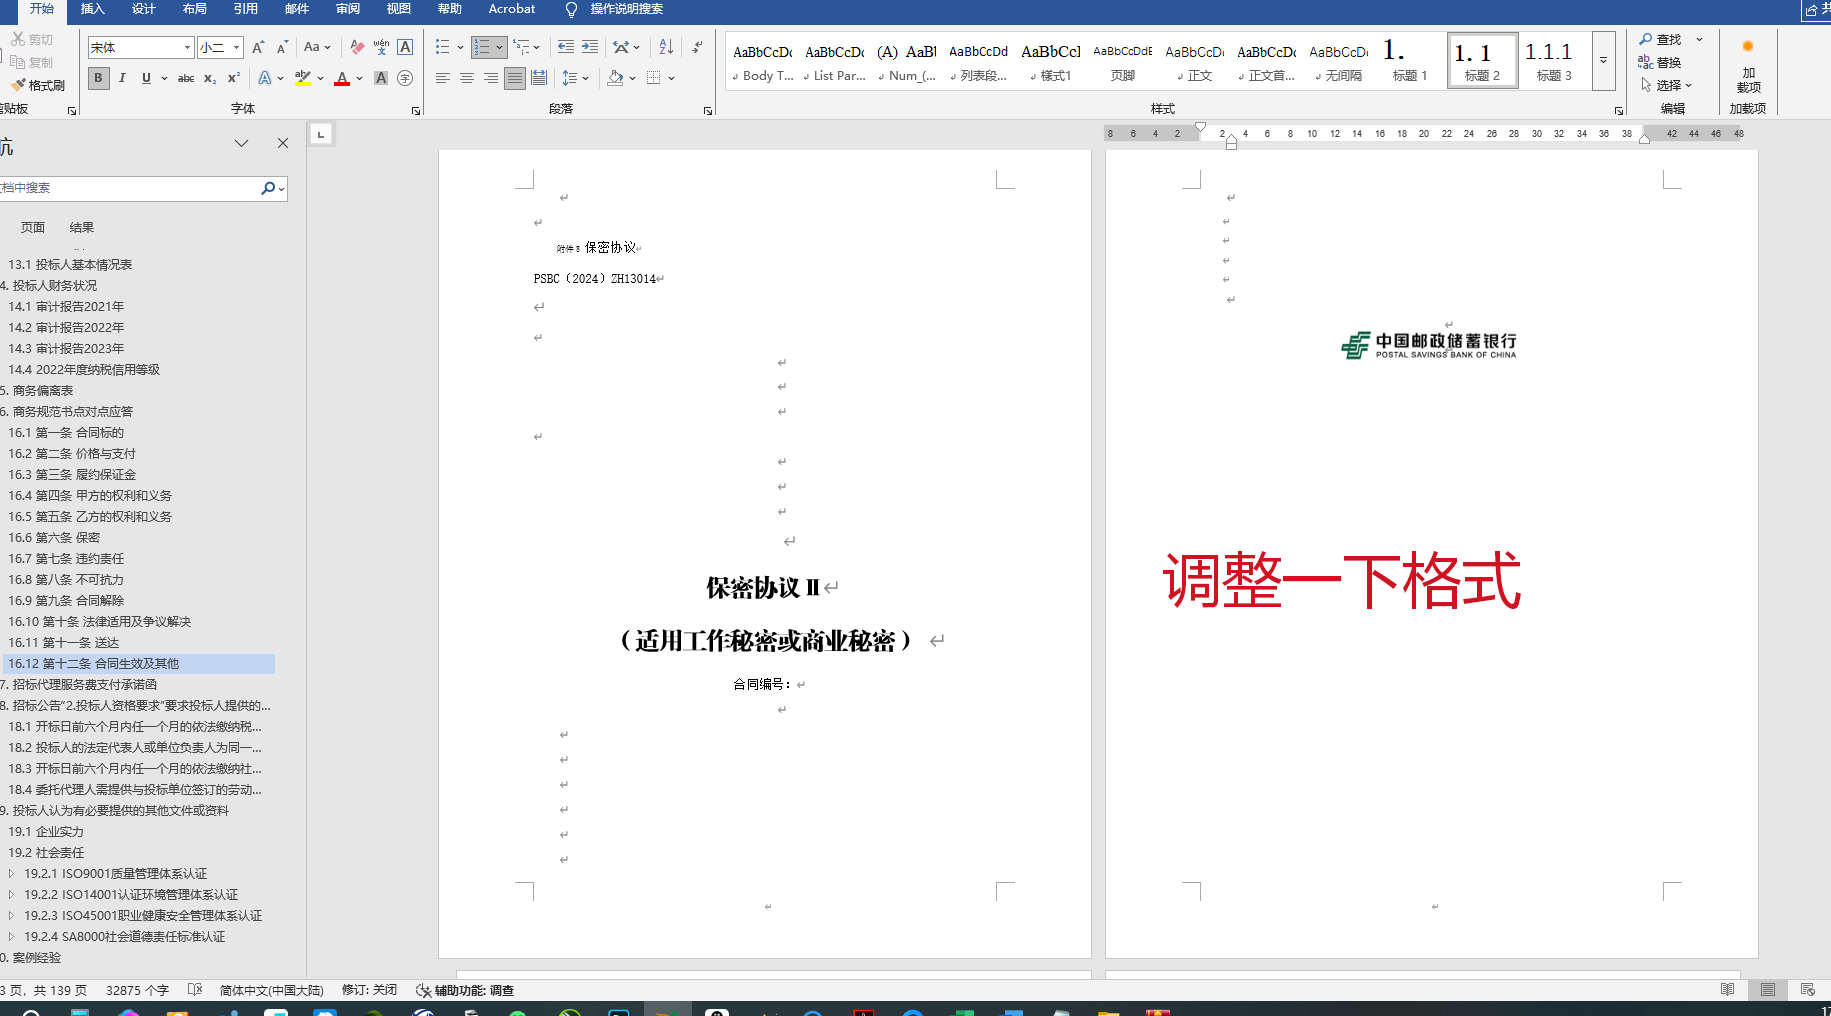Apply the 标题 3 heading style
Image resolution: width=1831 pixels, height=1016 pixels.
1554,62
